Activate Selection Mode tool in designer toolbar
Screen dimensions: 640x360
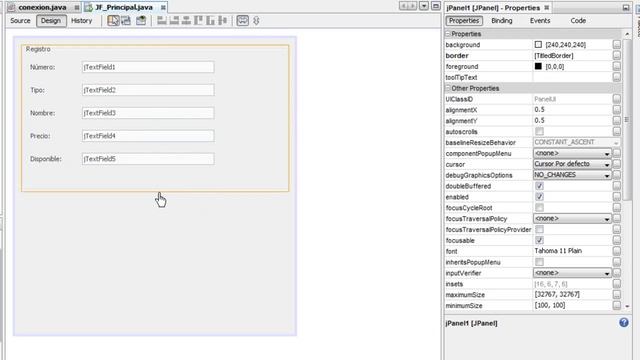(x=113, y=20)
